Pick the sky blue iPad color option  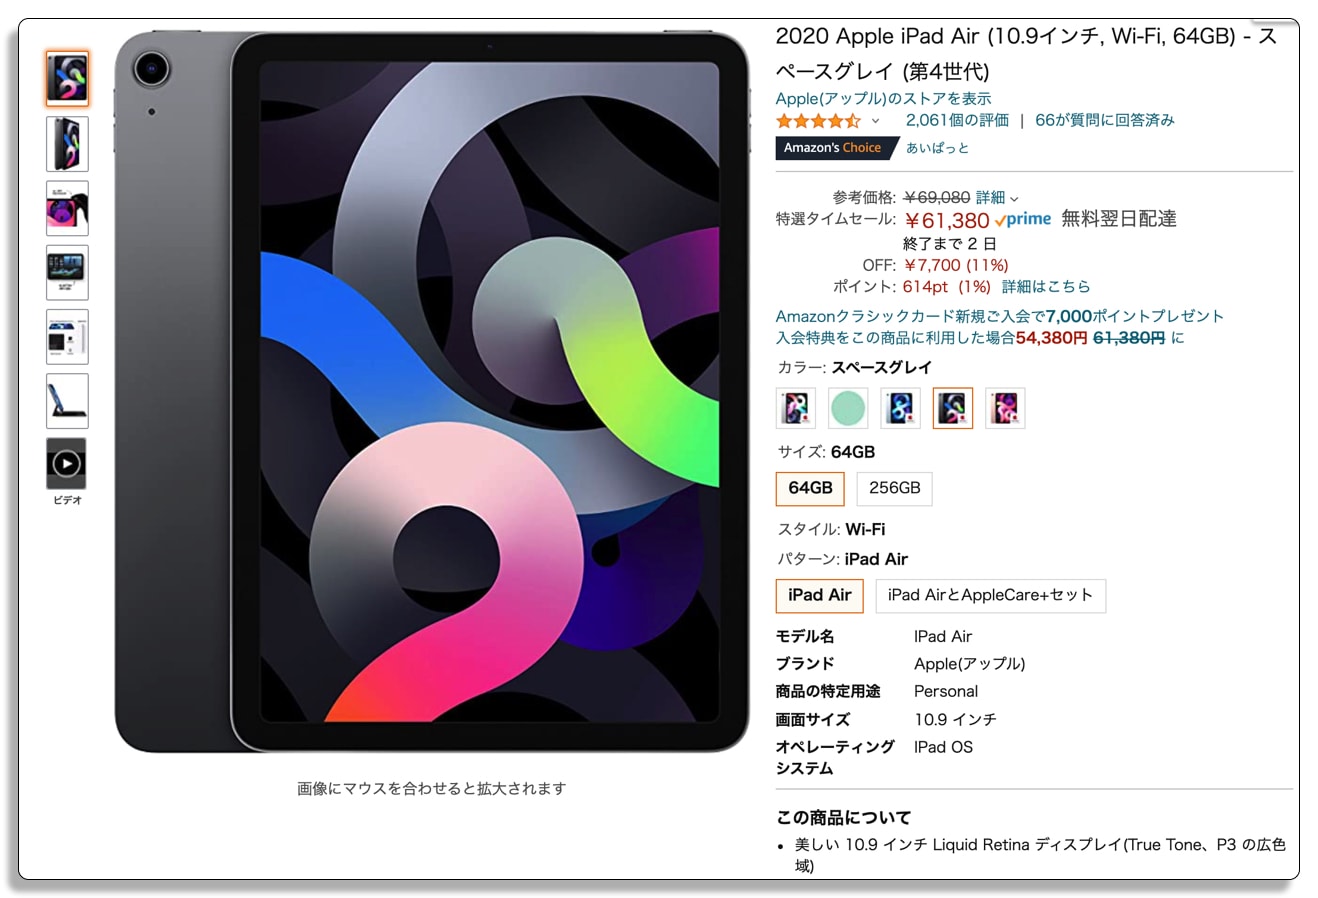(900, 408)
